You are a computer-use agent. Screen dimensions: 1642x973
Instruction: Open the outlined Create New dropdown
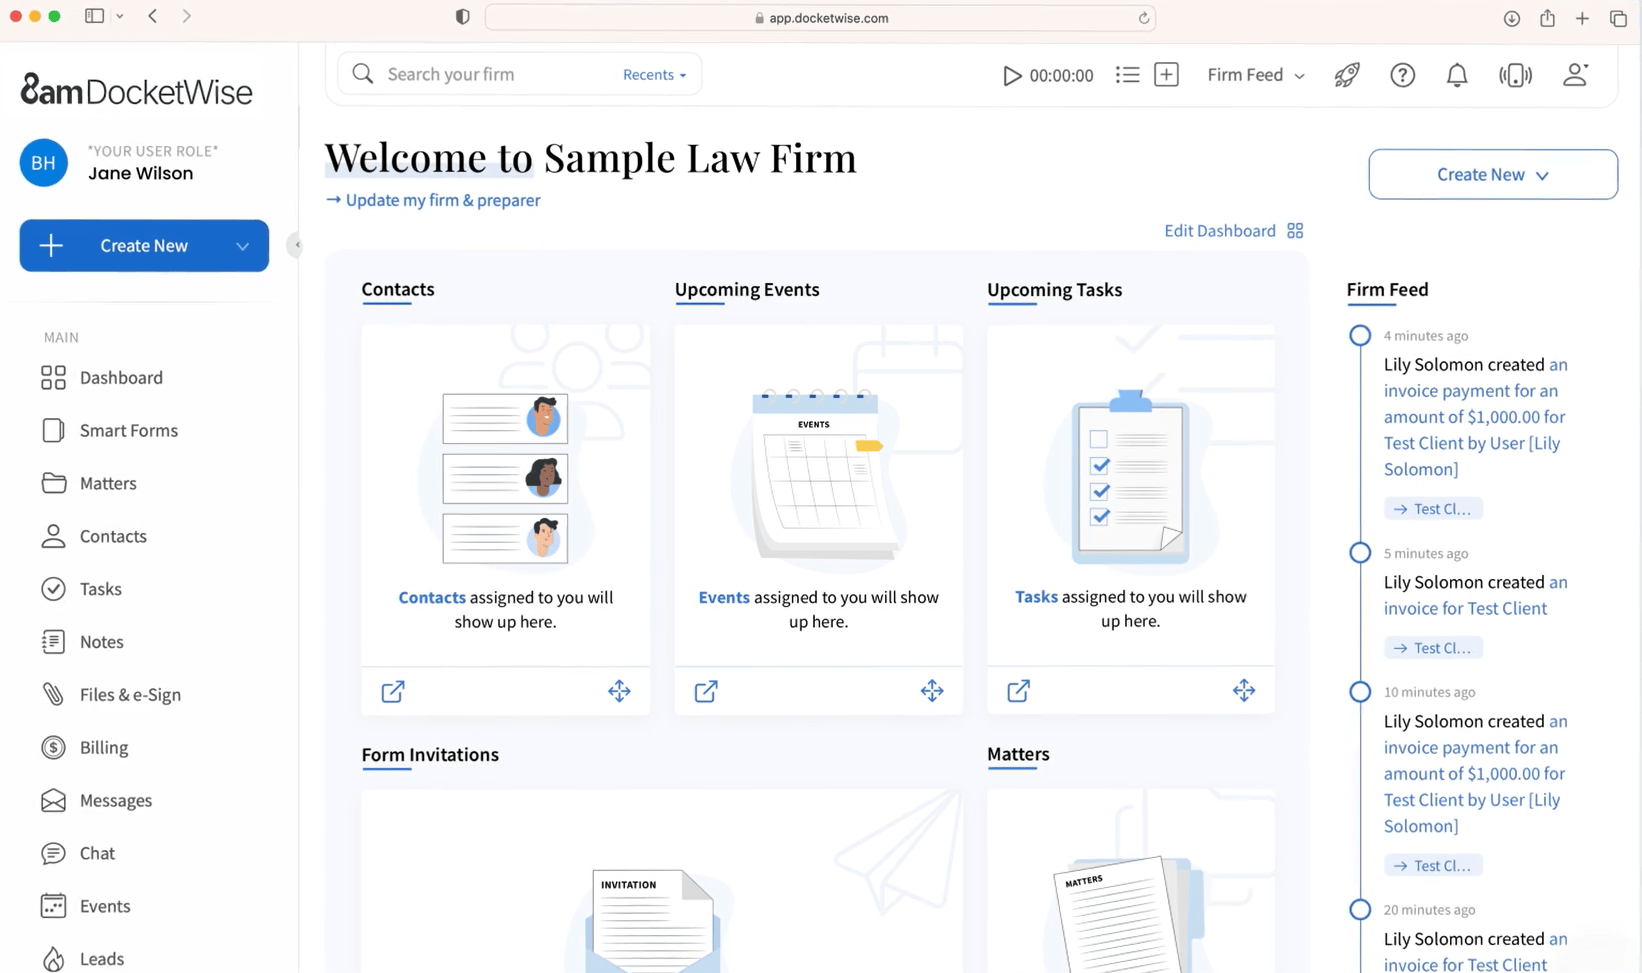(x=1493, y=174)
